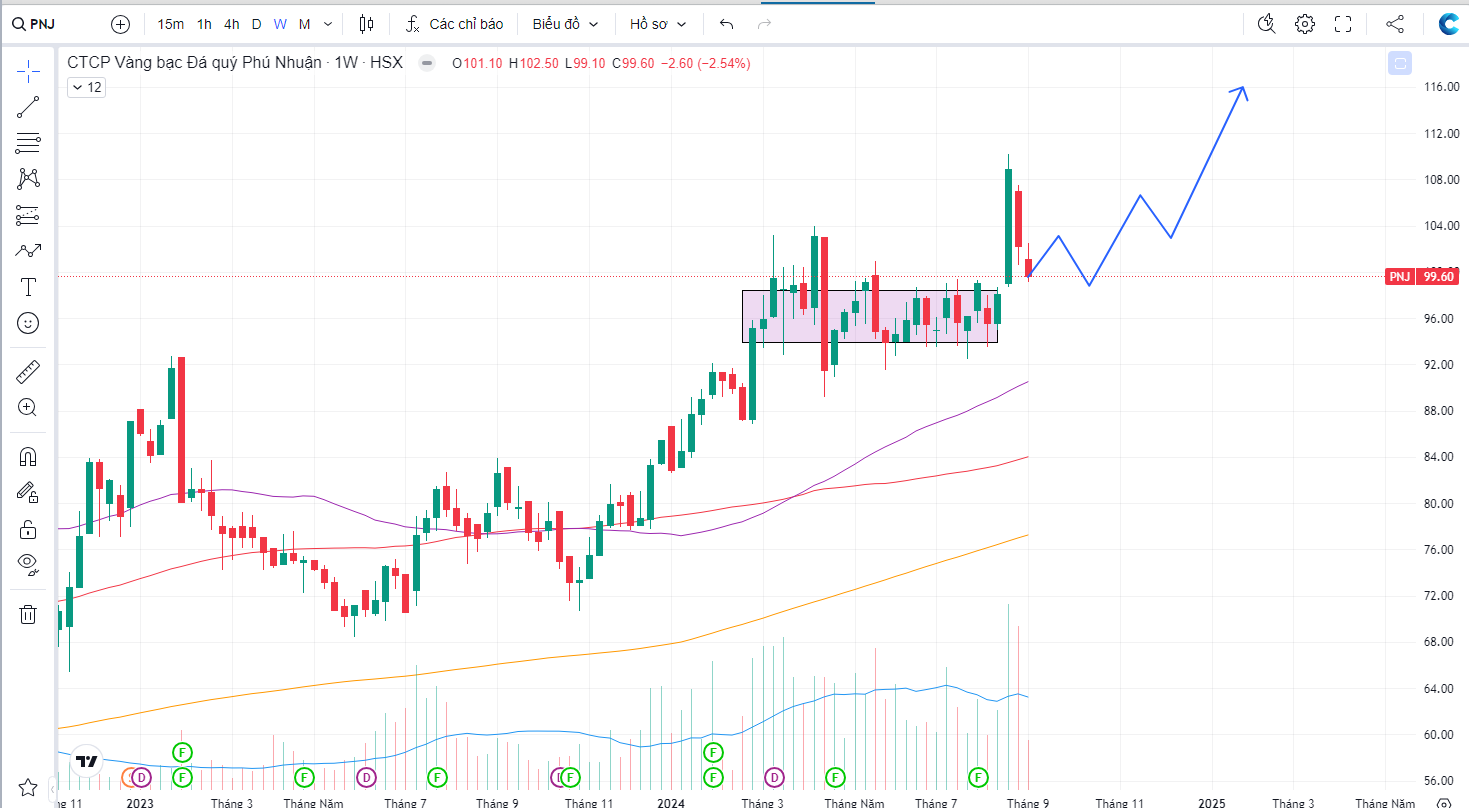The image size is (1469, 808).
Task: Select the Text annotation tool
Action: (28, 287)
